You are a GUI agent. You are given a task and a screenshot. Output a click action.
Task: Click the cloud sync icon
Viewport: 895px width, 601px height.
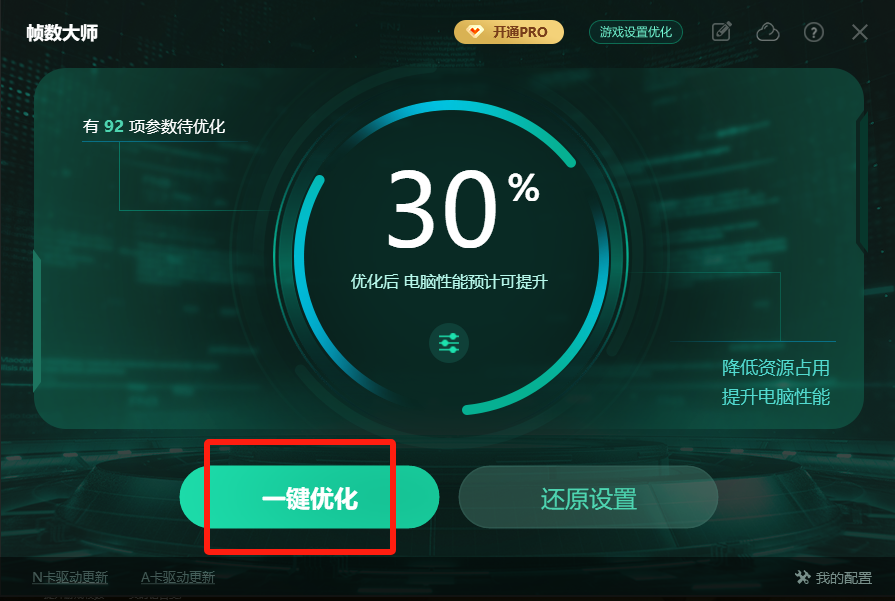768,32
